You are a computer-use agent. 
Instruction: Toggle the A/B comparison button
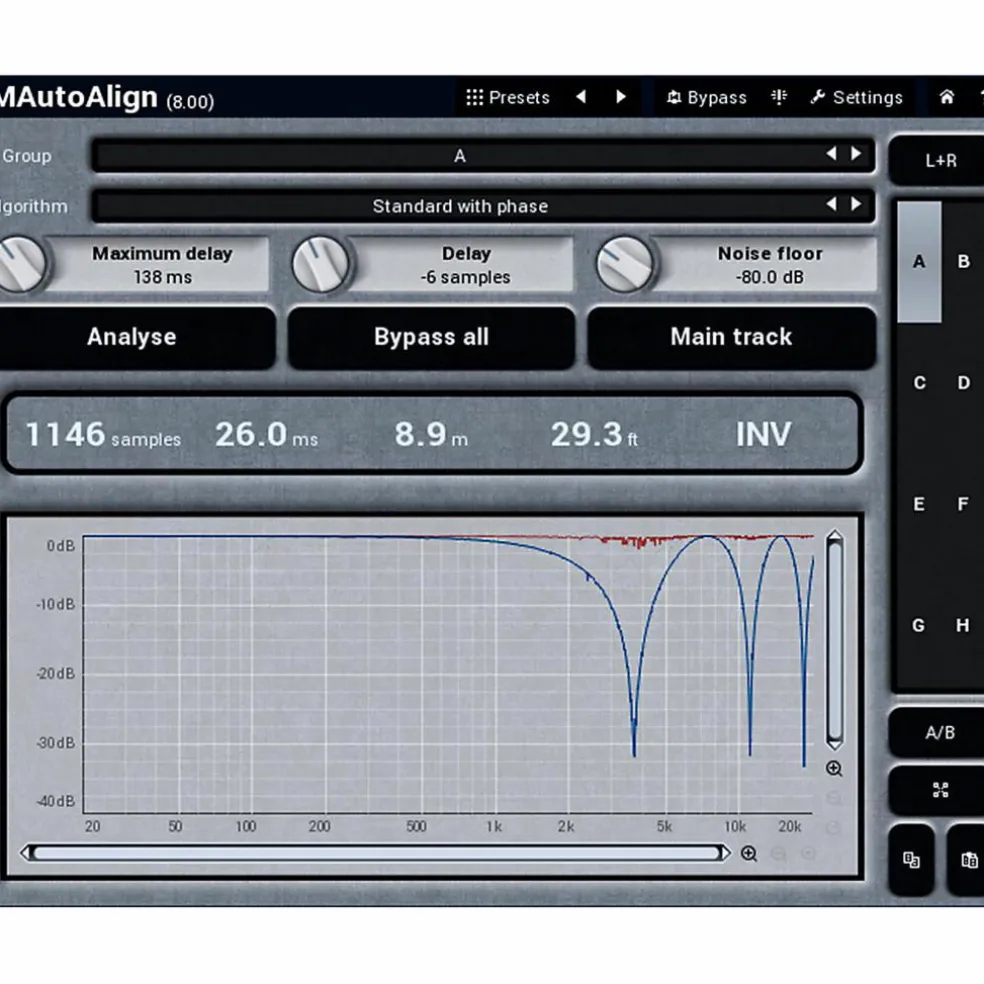[939, 732]
